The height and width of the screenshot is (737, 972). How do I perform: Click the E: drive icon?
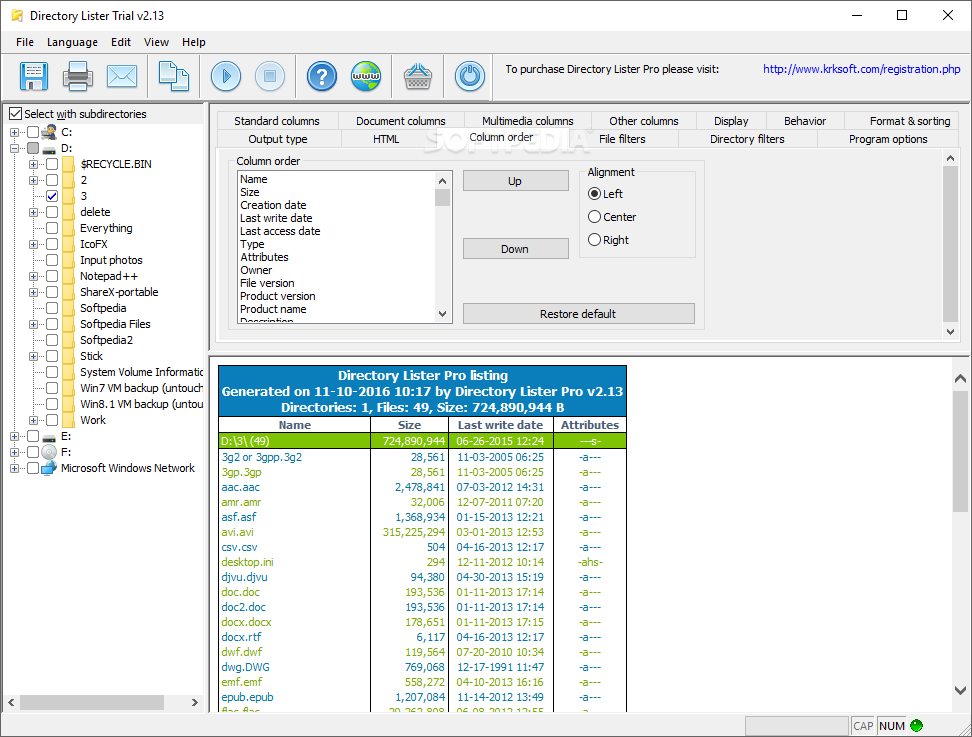(x=49, y=436)
